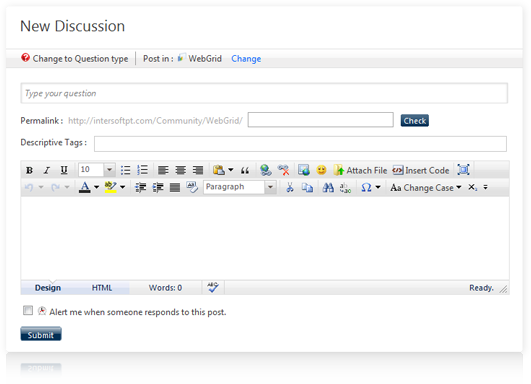Screen dimensions: 531x384
Task: Switch to the Design tab
Action: point(48,288)
